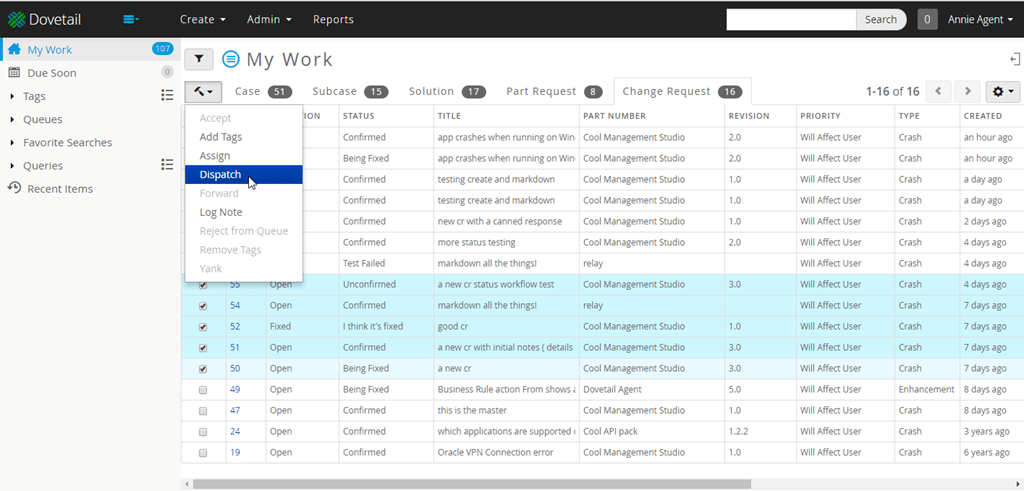1024x491 pixels.
Task: Switch to the Part Request tab
Action: pyautogui.click(x=554, y=91)
